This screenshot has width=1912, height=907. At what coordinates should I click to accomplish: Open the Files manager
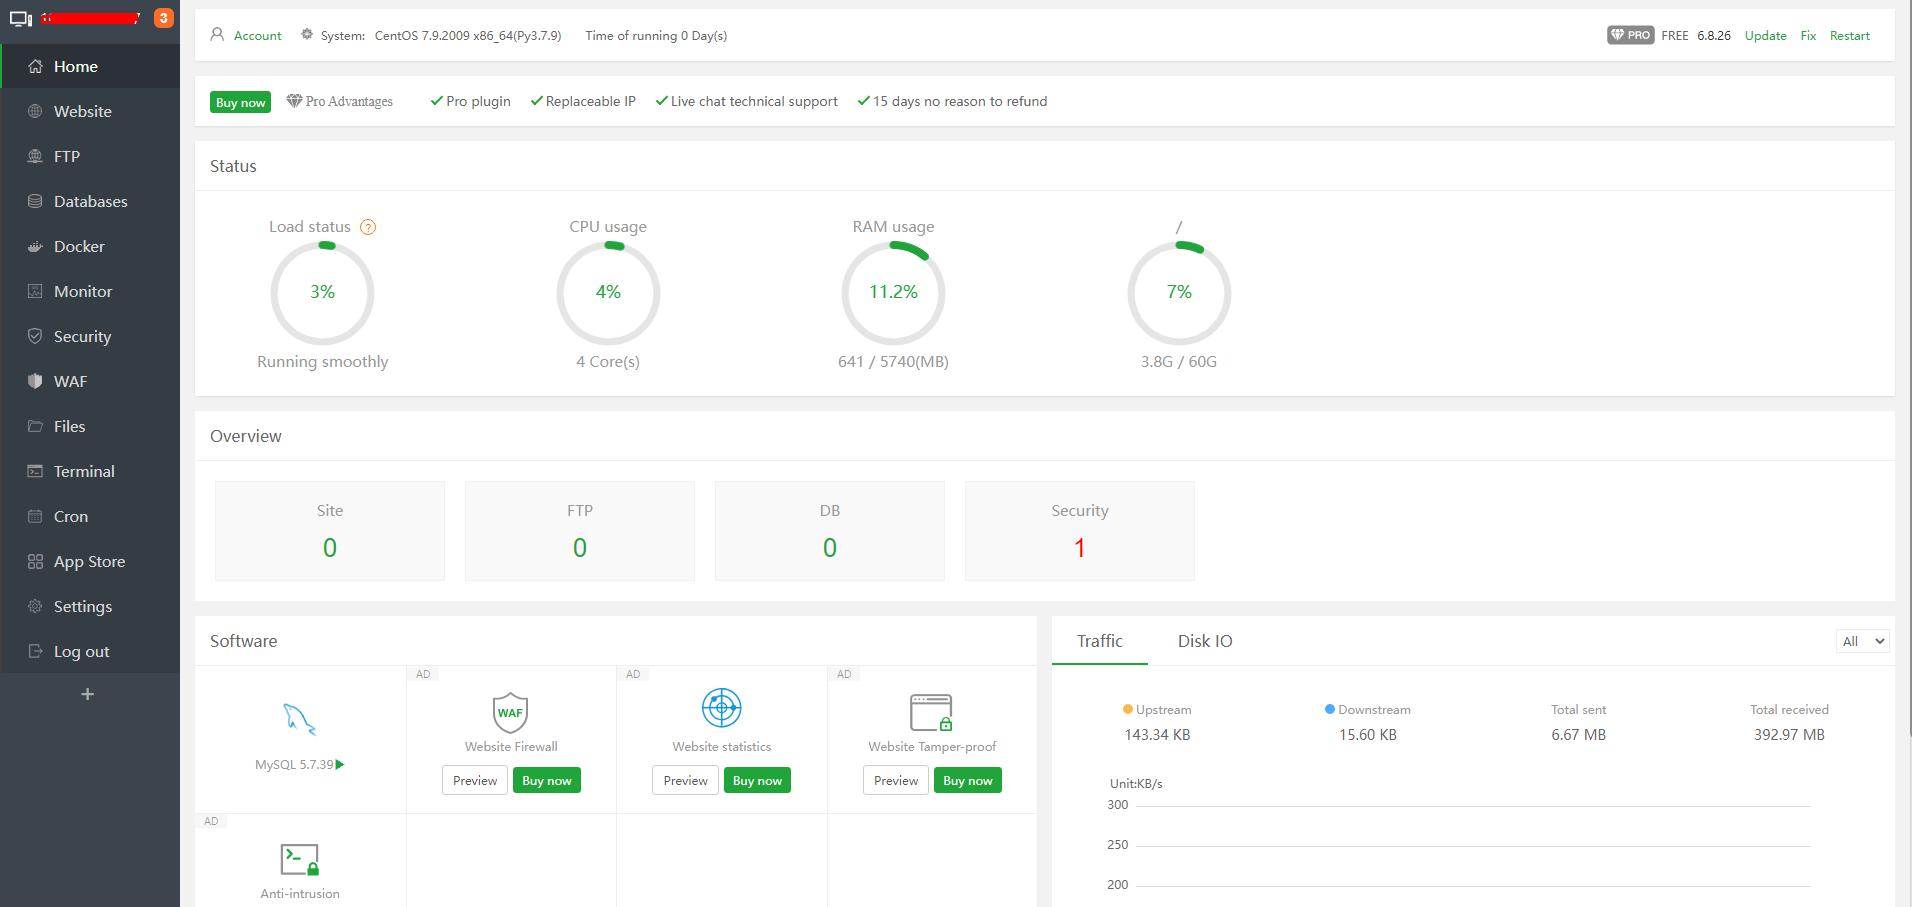[70, 426]
